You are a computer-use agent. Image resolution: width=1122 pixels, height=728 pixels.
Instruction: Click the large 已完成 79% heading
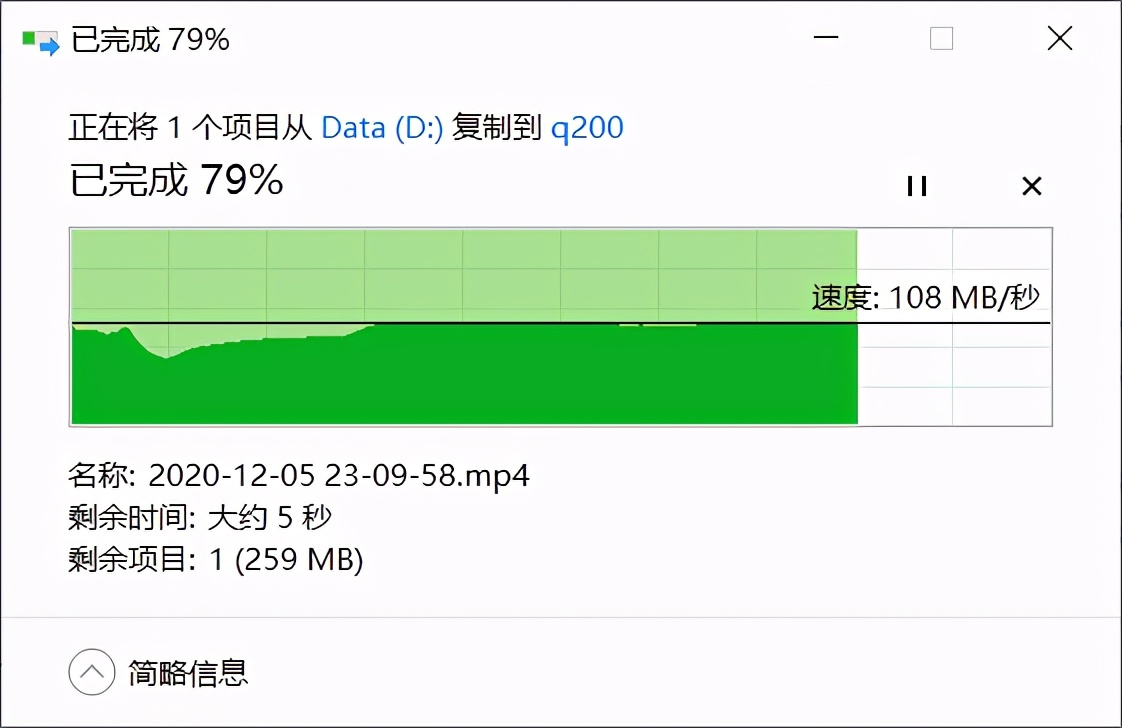(176, 179)
